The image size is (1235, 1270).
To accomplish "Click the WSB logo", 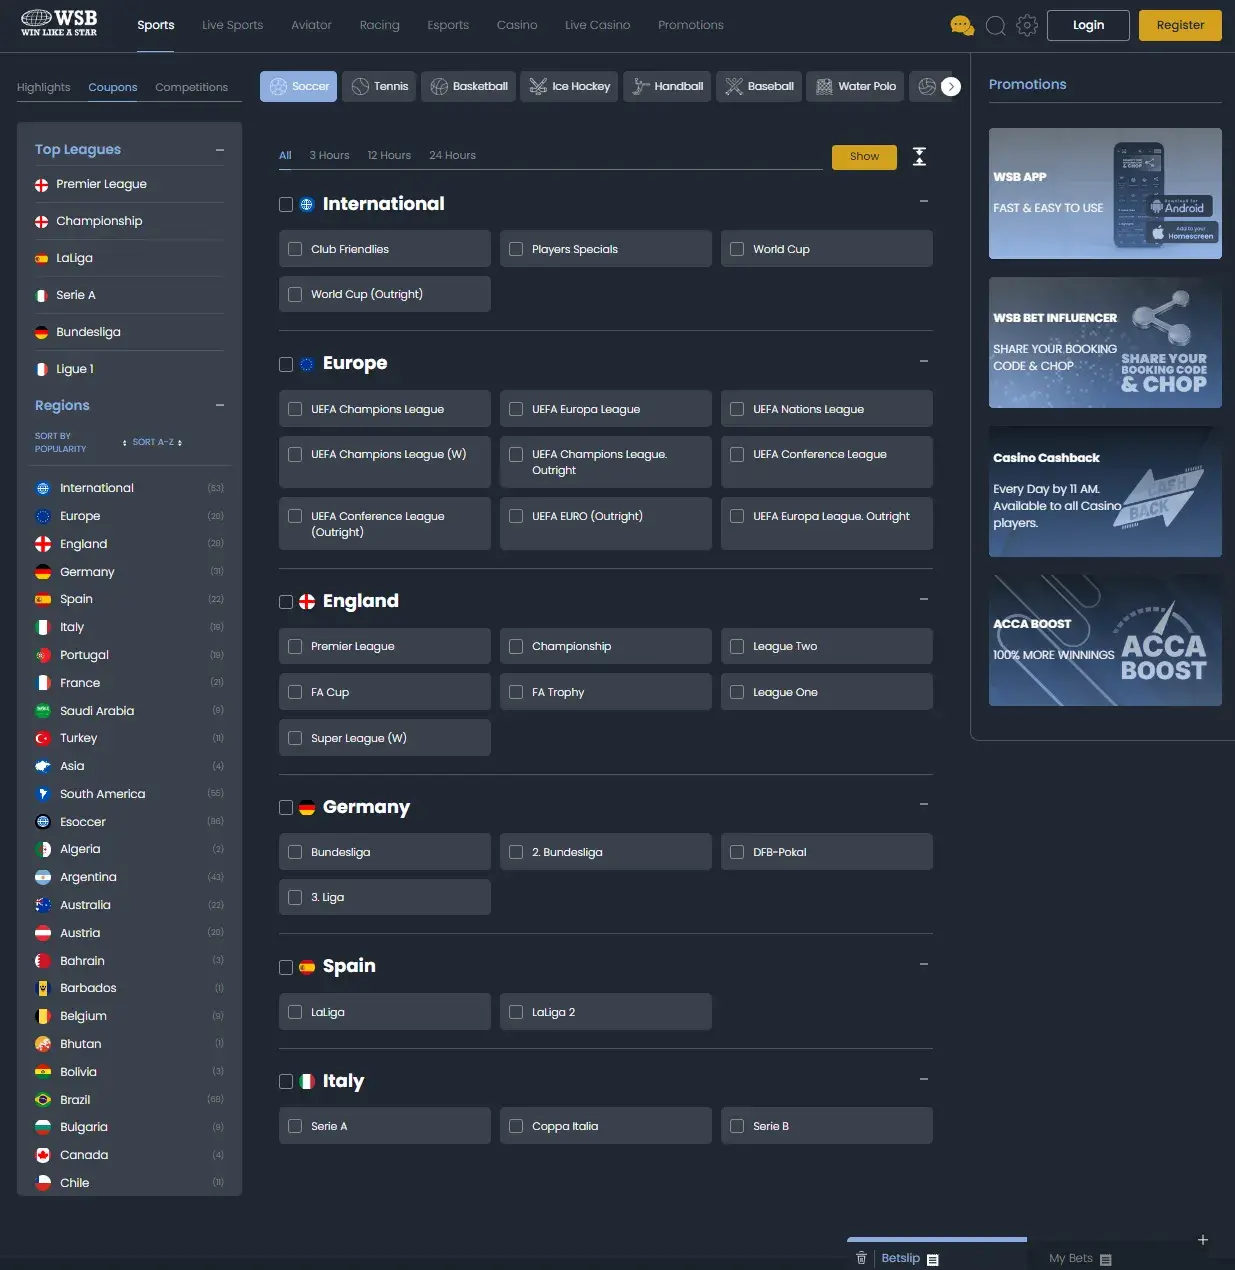I will [59, 23].
